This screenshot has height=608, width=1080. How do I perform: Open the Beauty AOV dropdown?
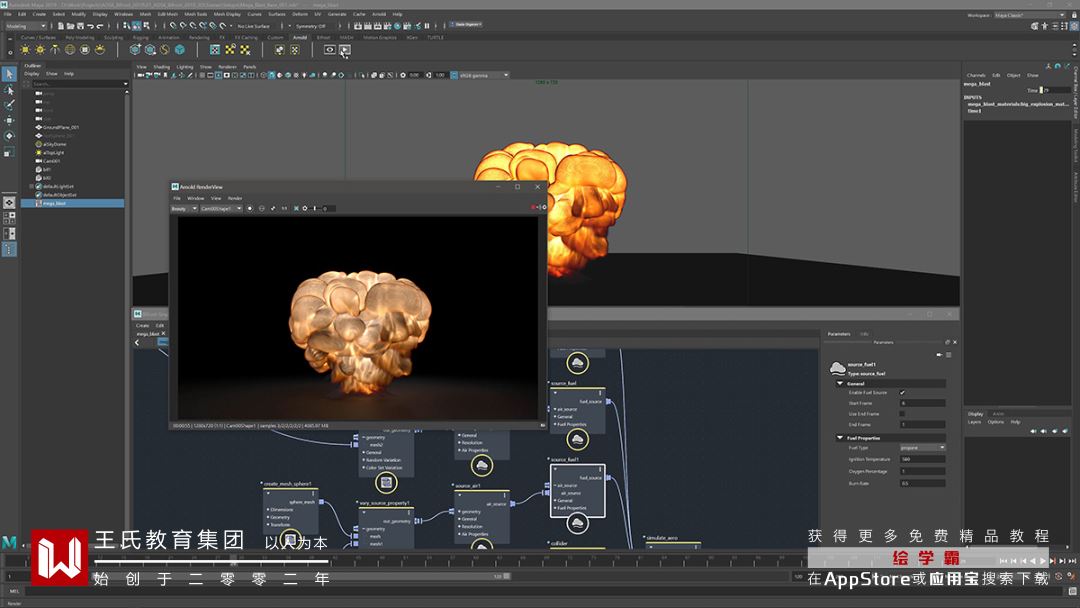[184, 208]
